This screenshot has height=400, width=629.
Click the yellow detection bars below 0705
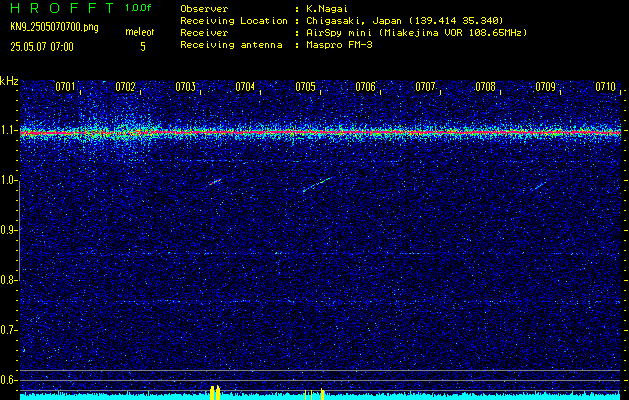[x=314, y=394]
